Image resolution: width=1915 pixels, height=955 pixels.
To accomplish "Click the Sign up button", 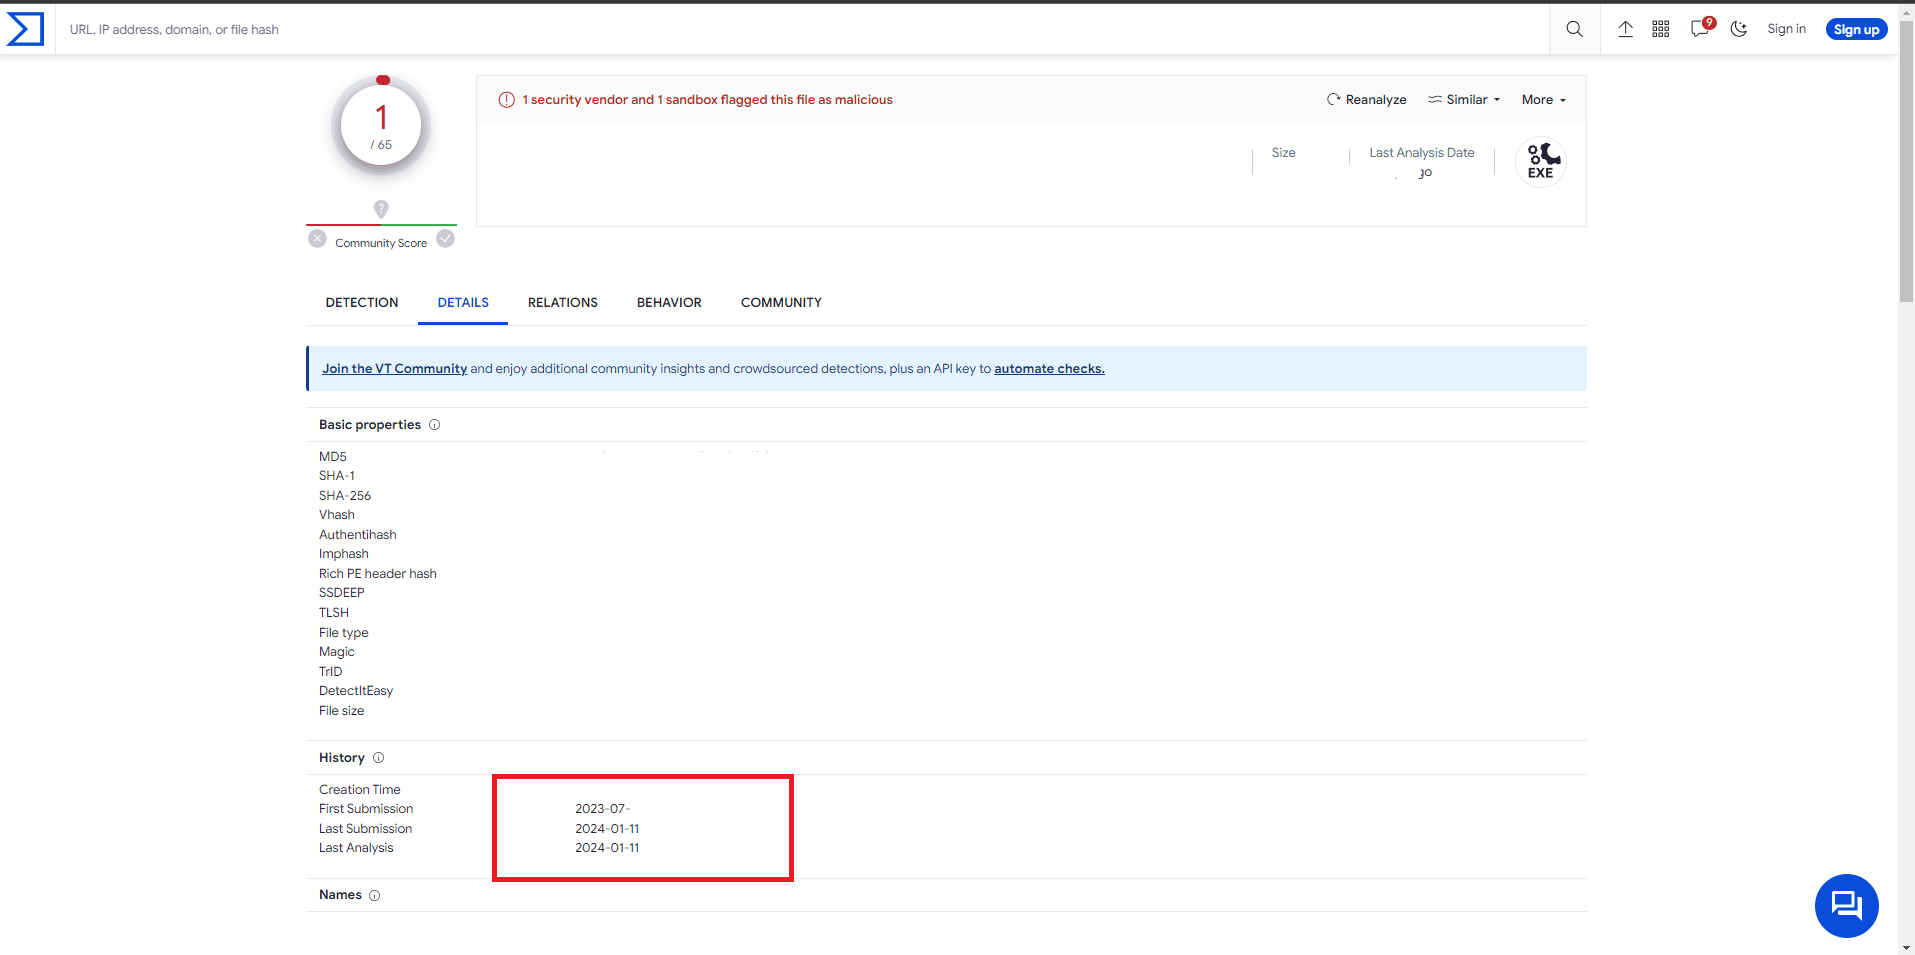I will coord(1856,29).
